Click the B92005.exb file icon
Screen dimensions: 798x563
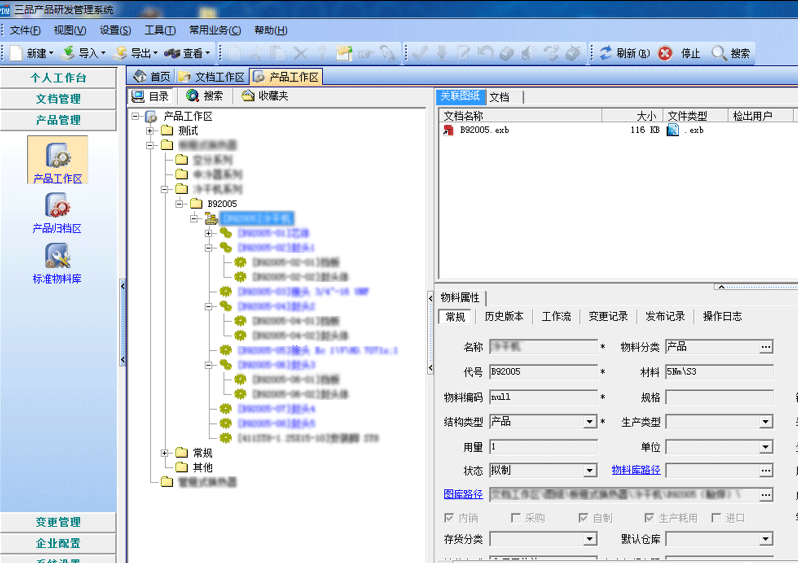(x=450, y=130)
